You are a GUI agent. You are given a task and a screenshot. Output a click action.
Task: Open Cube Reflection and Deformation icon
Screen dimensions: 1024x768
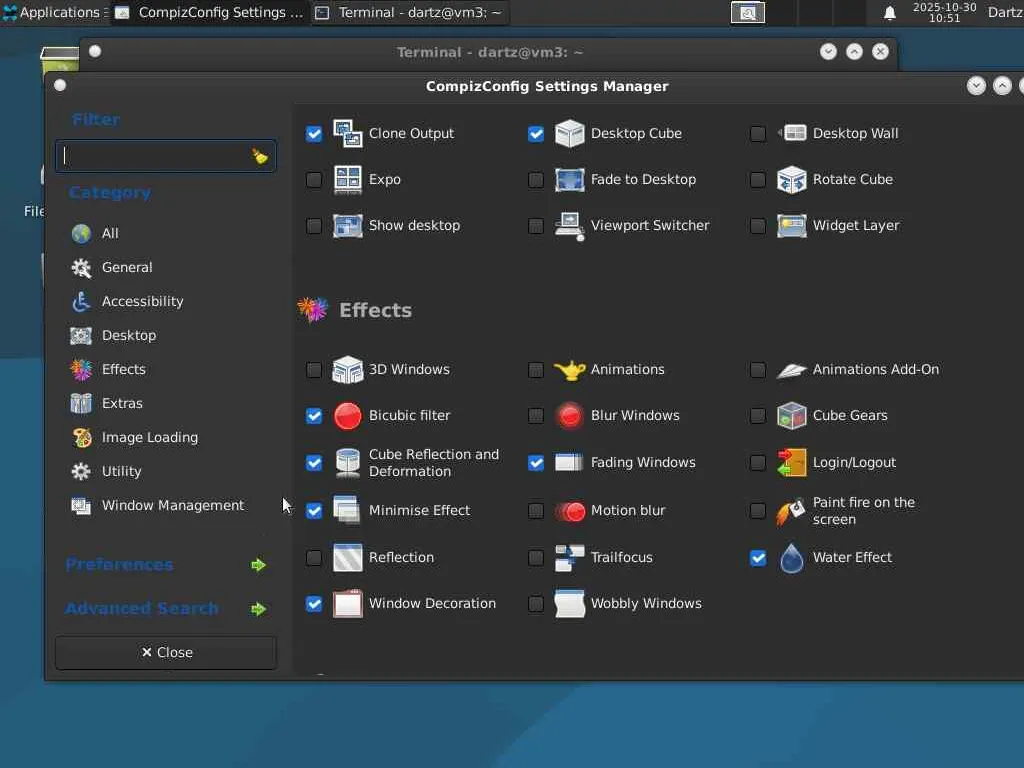tap(347, 462)
